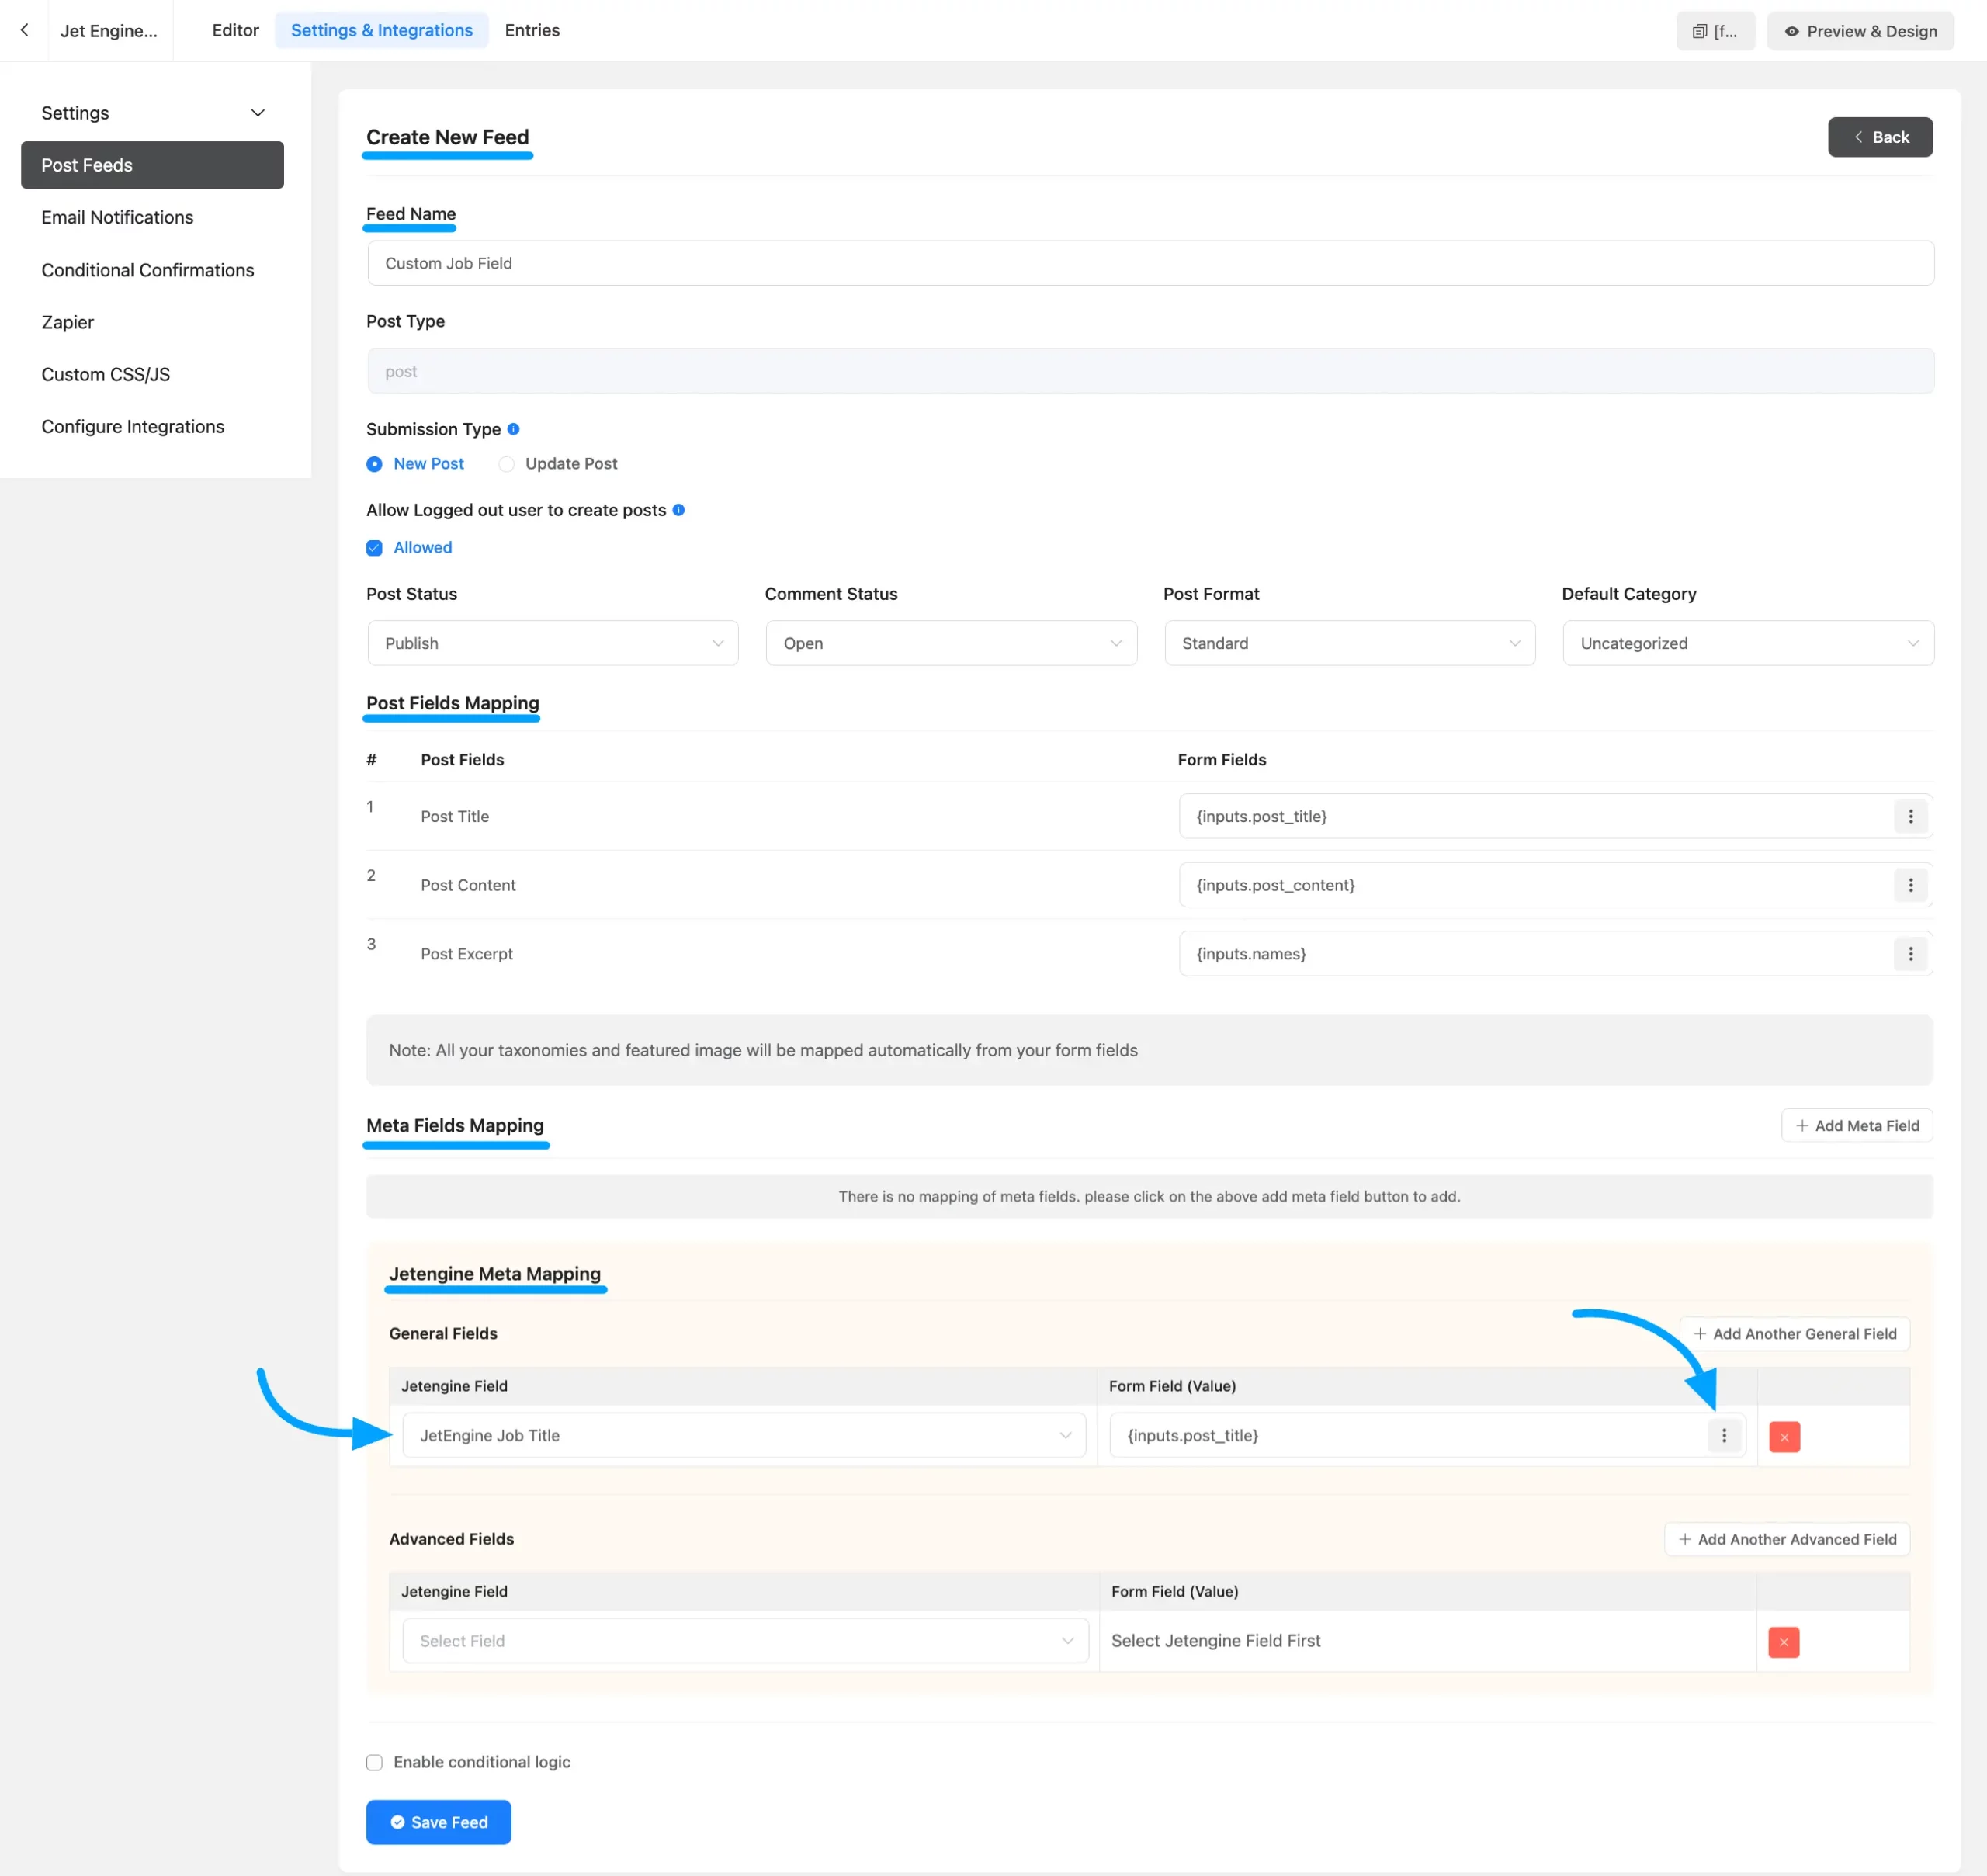Click the Save Feed button
The width and height of the screenshot is (1987, 1876).
pyautogui.click(x=438, y=1822)
